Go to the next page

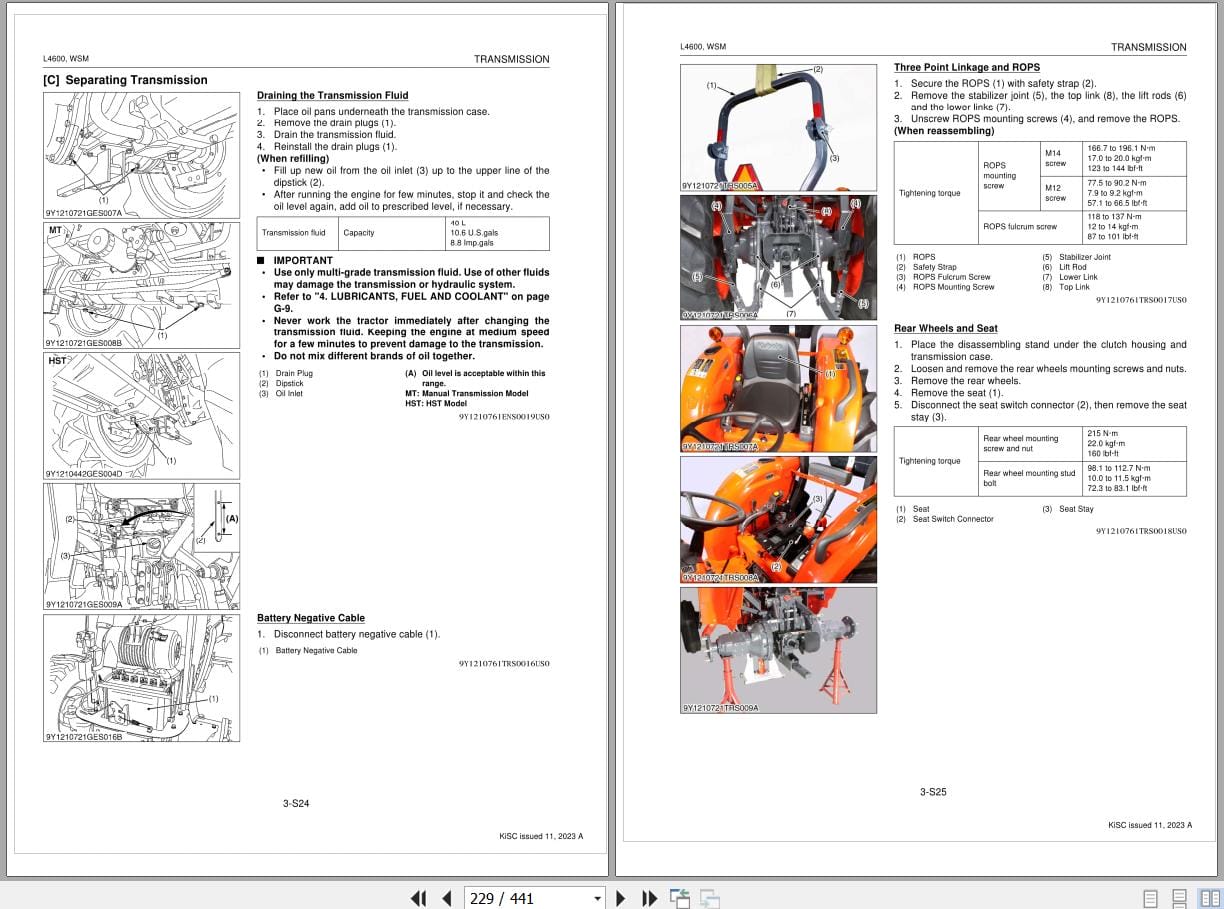620,898
